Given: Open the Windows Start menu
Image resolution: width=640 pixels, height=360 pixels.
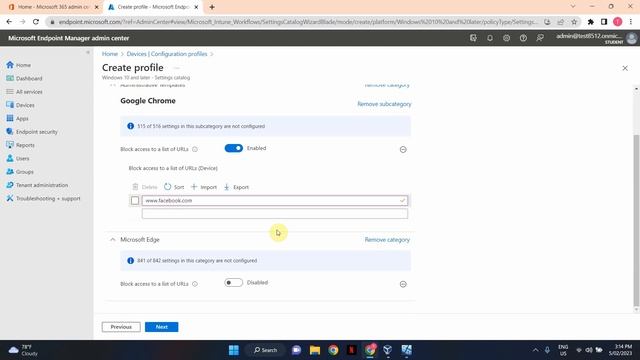Looking at the screenshot, I should point(234,350).
